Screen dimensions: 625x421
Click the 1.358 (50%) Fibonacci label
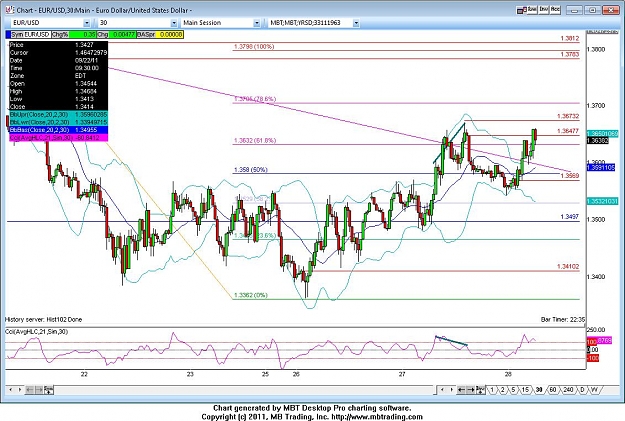click(250, 170)
